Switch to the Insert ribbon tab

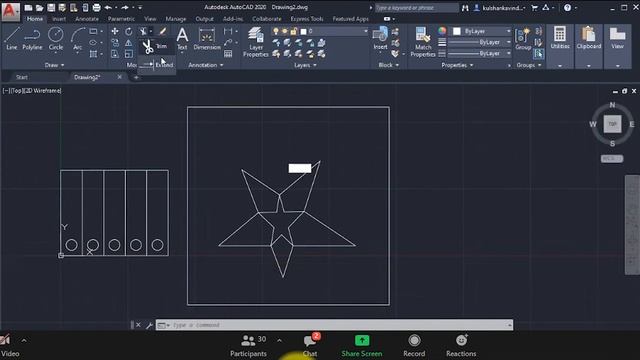(x=59, y=19)
